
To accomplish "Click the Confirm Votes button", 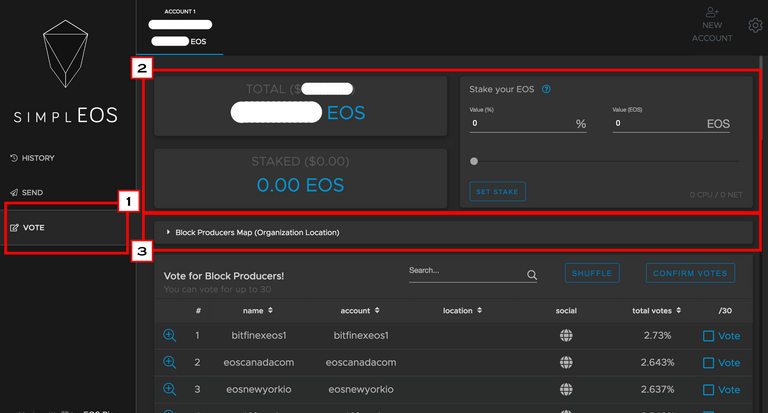I will (x=690, y=273).
